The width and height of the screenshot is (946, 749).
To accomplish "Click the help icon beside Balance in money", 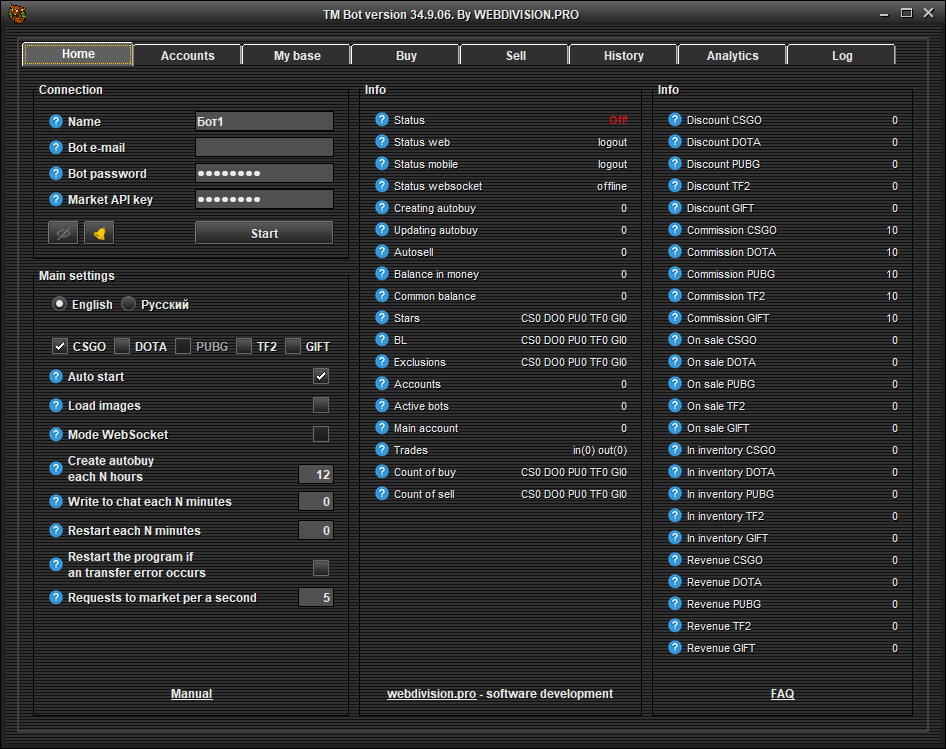I will 381,274.
